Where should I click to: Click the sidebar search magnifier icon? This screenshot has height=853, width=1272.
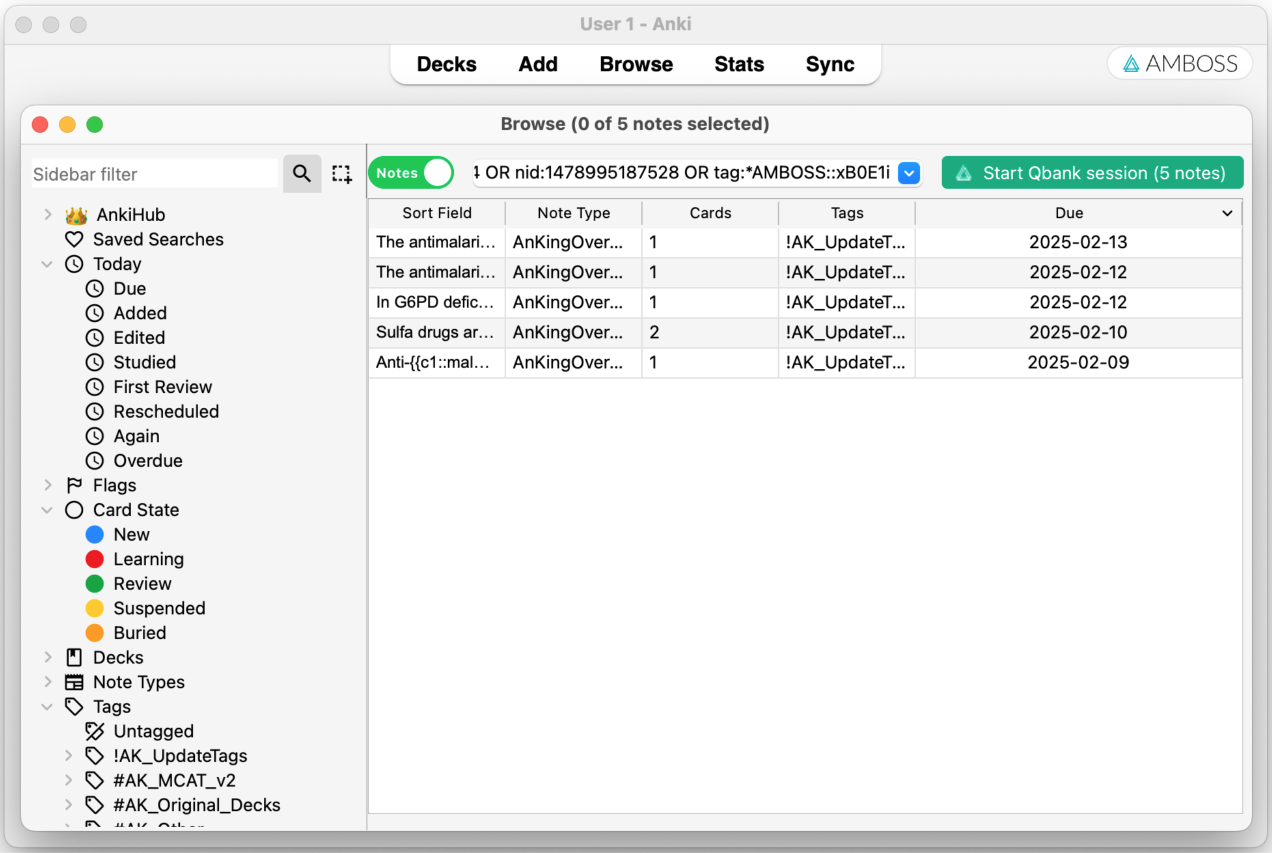point(302,174)
